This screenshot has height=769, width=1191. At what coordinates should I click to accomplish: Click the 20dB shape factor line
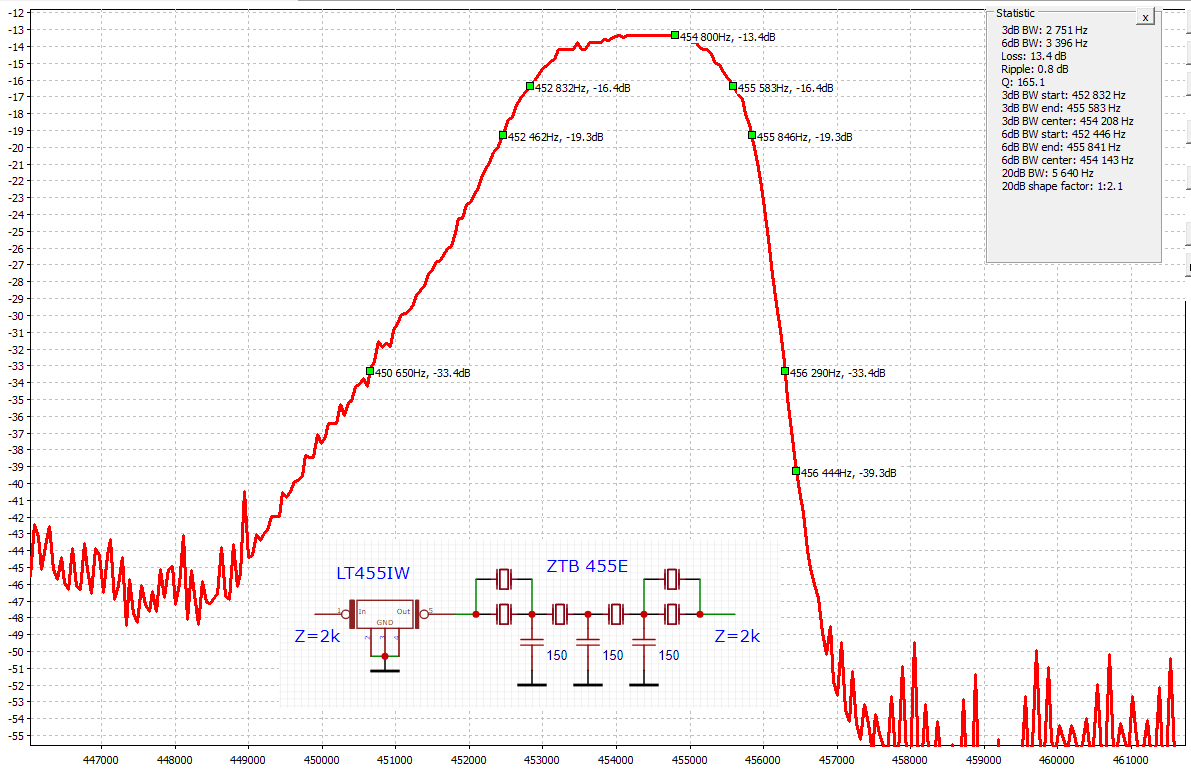pyautogui.click(x=1061, y=186)
